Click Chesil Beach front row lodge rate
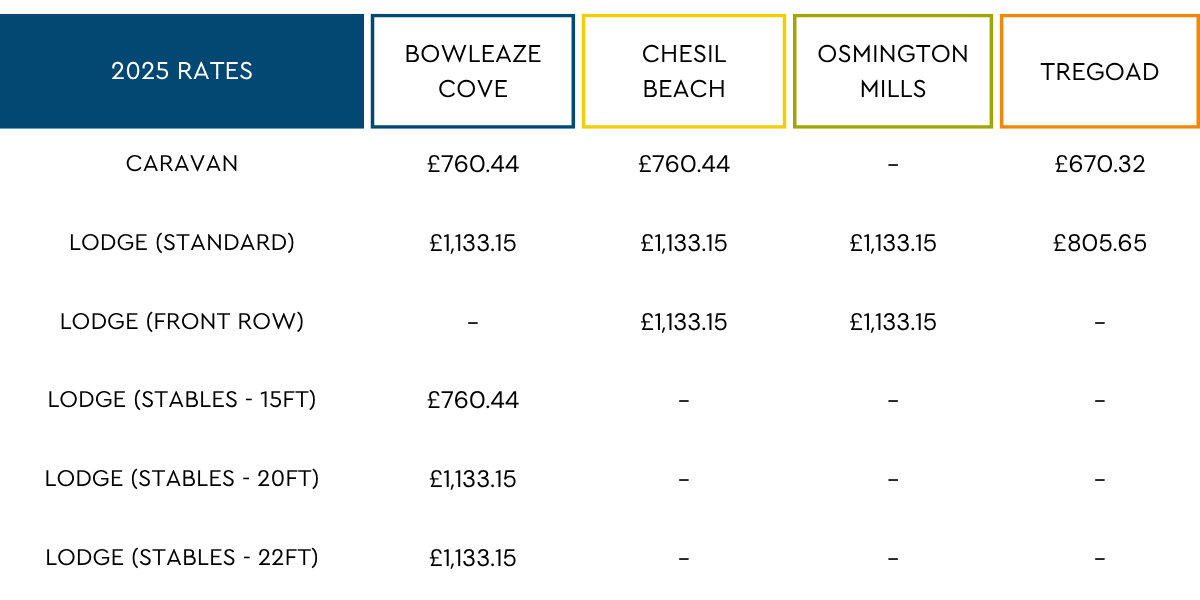Screen dimensions: 1200x600 tap(684, 322)
